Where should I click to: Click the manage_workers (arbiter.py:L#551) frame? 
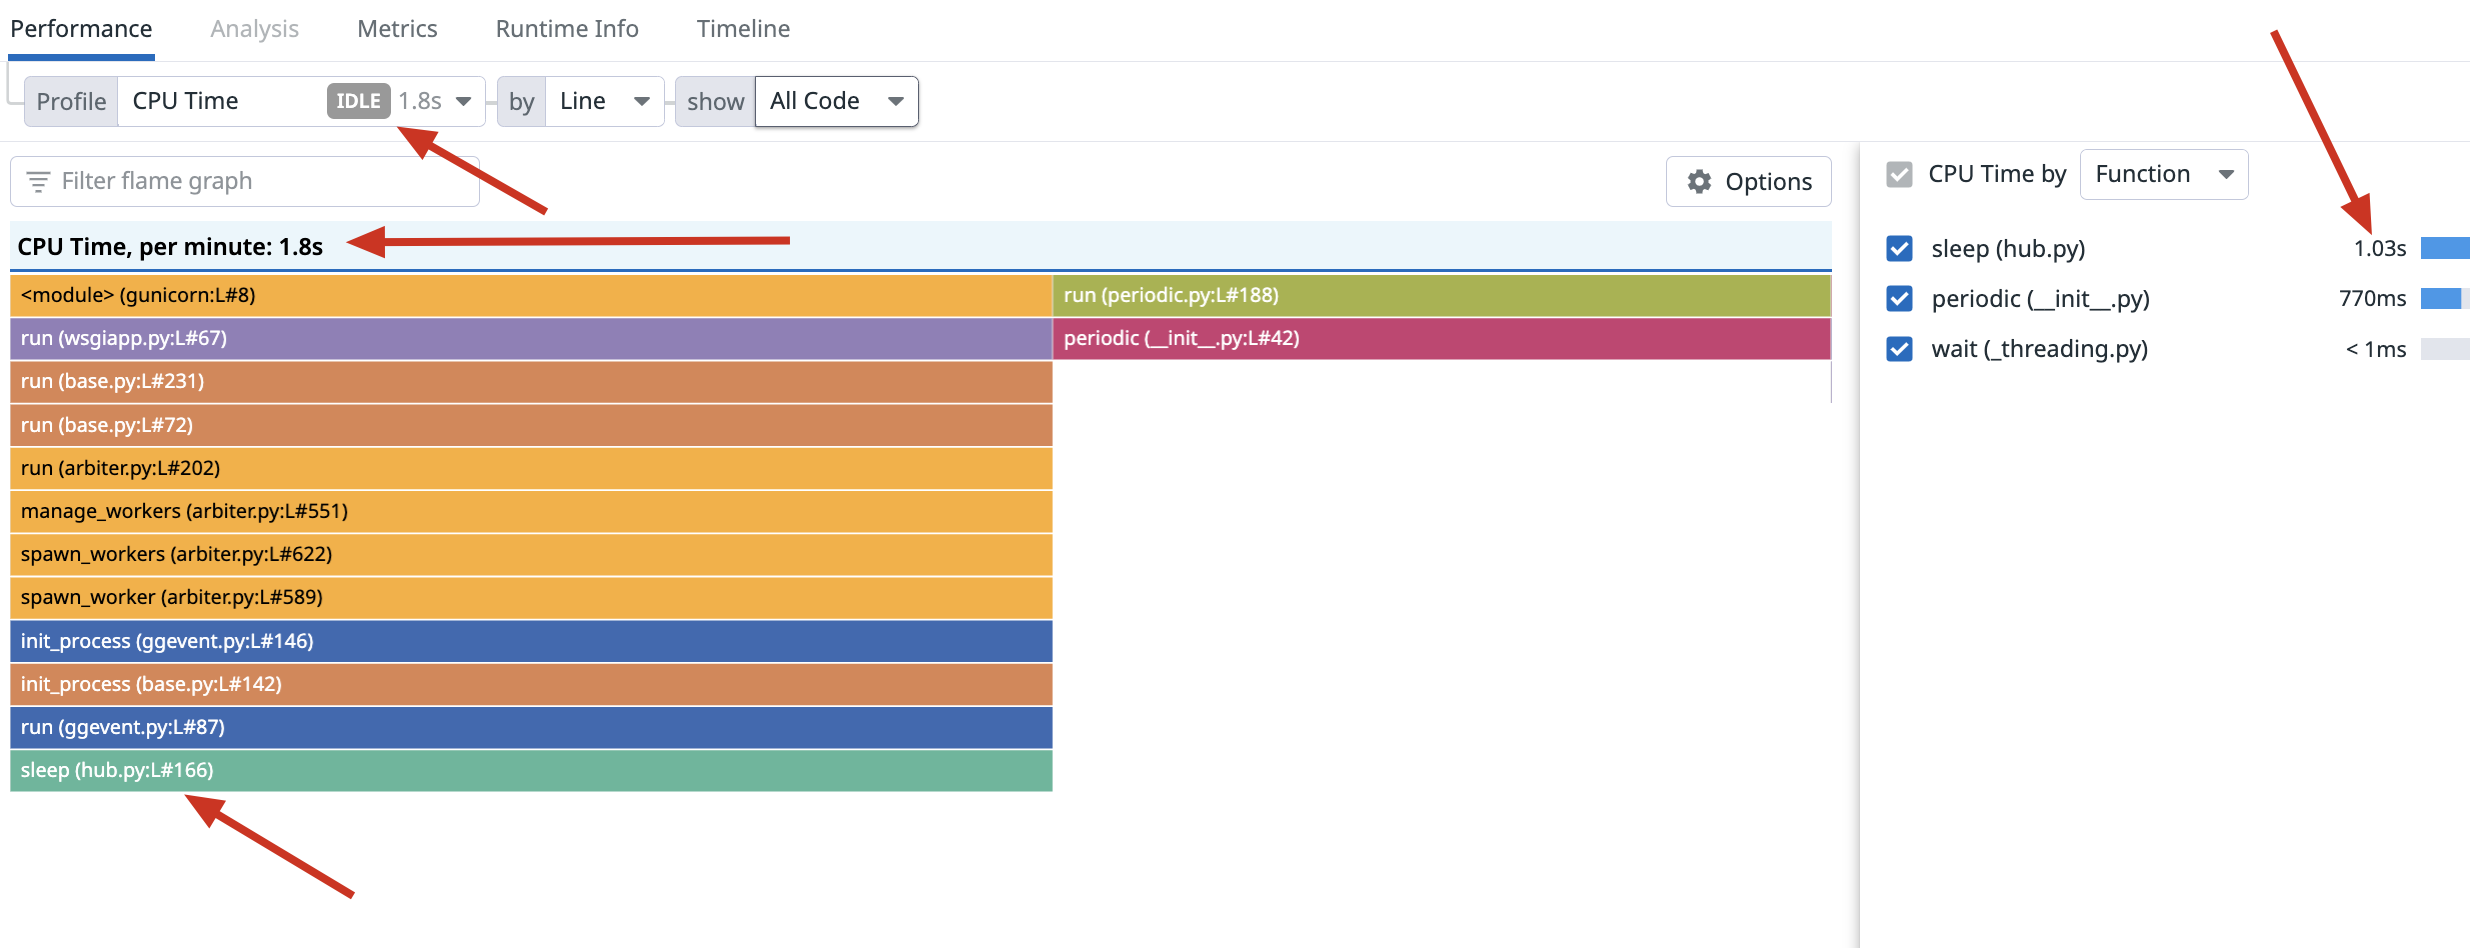(531, 511)
